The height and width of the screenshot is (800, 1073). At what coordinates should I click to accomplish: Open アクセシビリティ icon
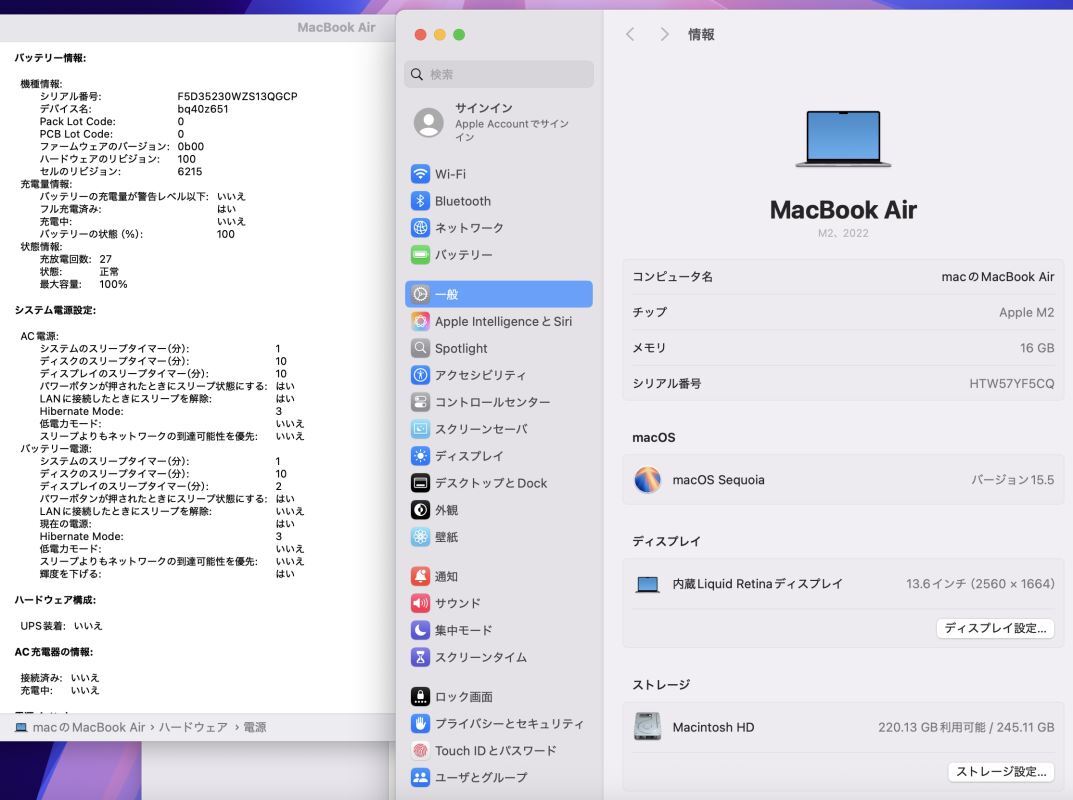(420, 375)
